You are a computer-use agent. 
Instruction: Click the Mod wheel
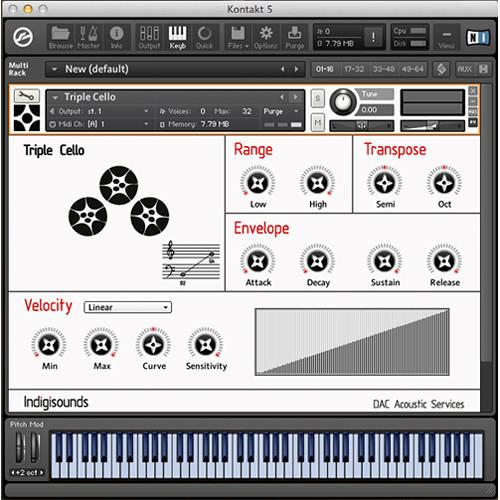(x=35, y=447)
